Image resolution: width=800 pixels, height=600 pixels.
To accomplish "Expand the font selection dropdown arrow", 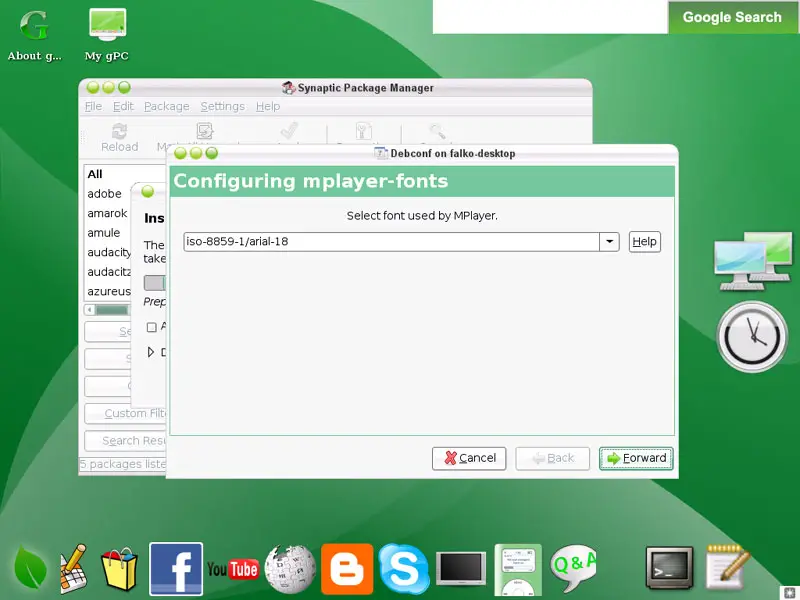I will tap(610, 242).
